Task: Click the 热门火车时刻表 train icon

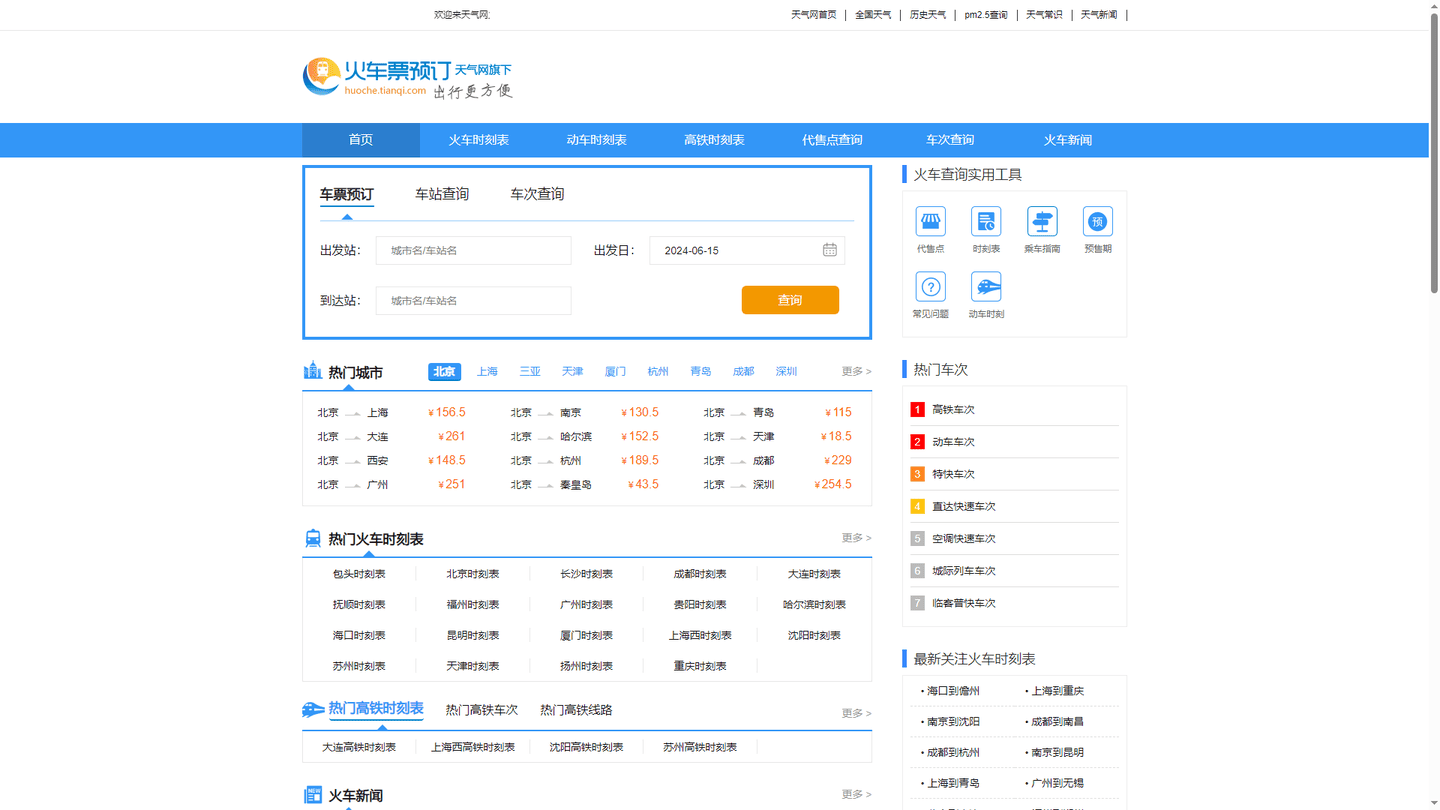Action: coord(313,538)
